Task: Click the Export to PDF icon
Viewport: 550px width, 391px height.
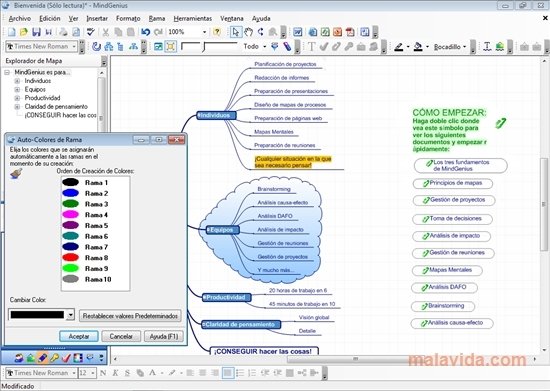Action: pos(350,32)
